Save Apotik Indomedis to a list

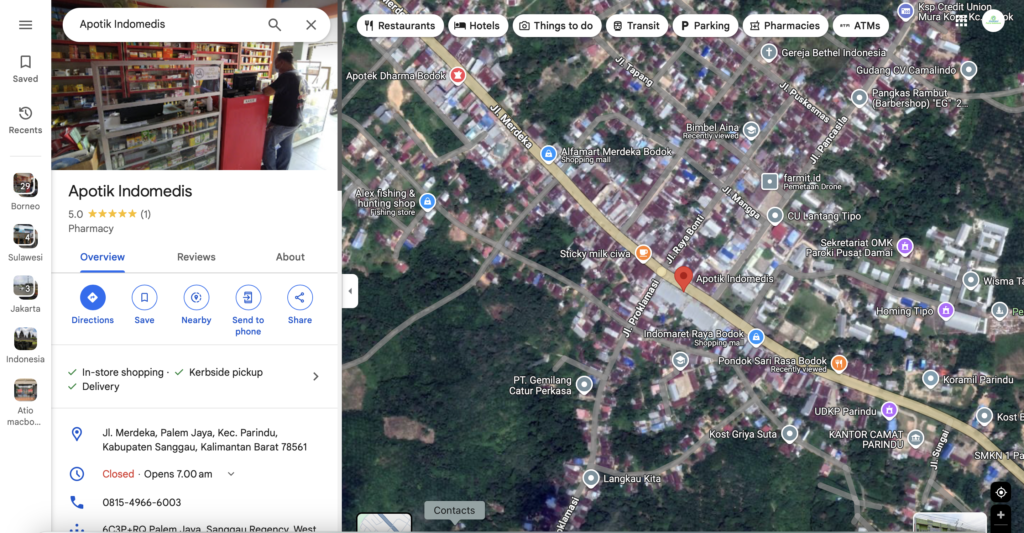[144, 297]
